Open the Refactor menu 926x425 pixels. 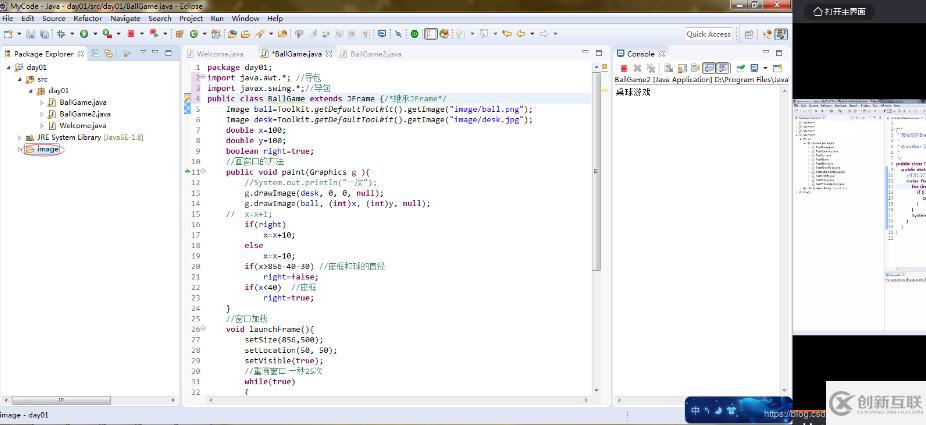[x=87, y=18]
